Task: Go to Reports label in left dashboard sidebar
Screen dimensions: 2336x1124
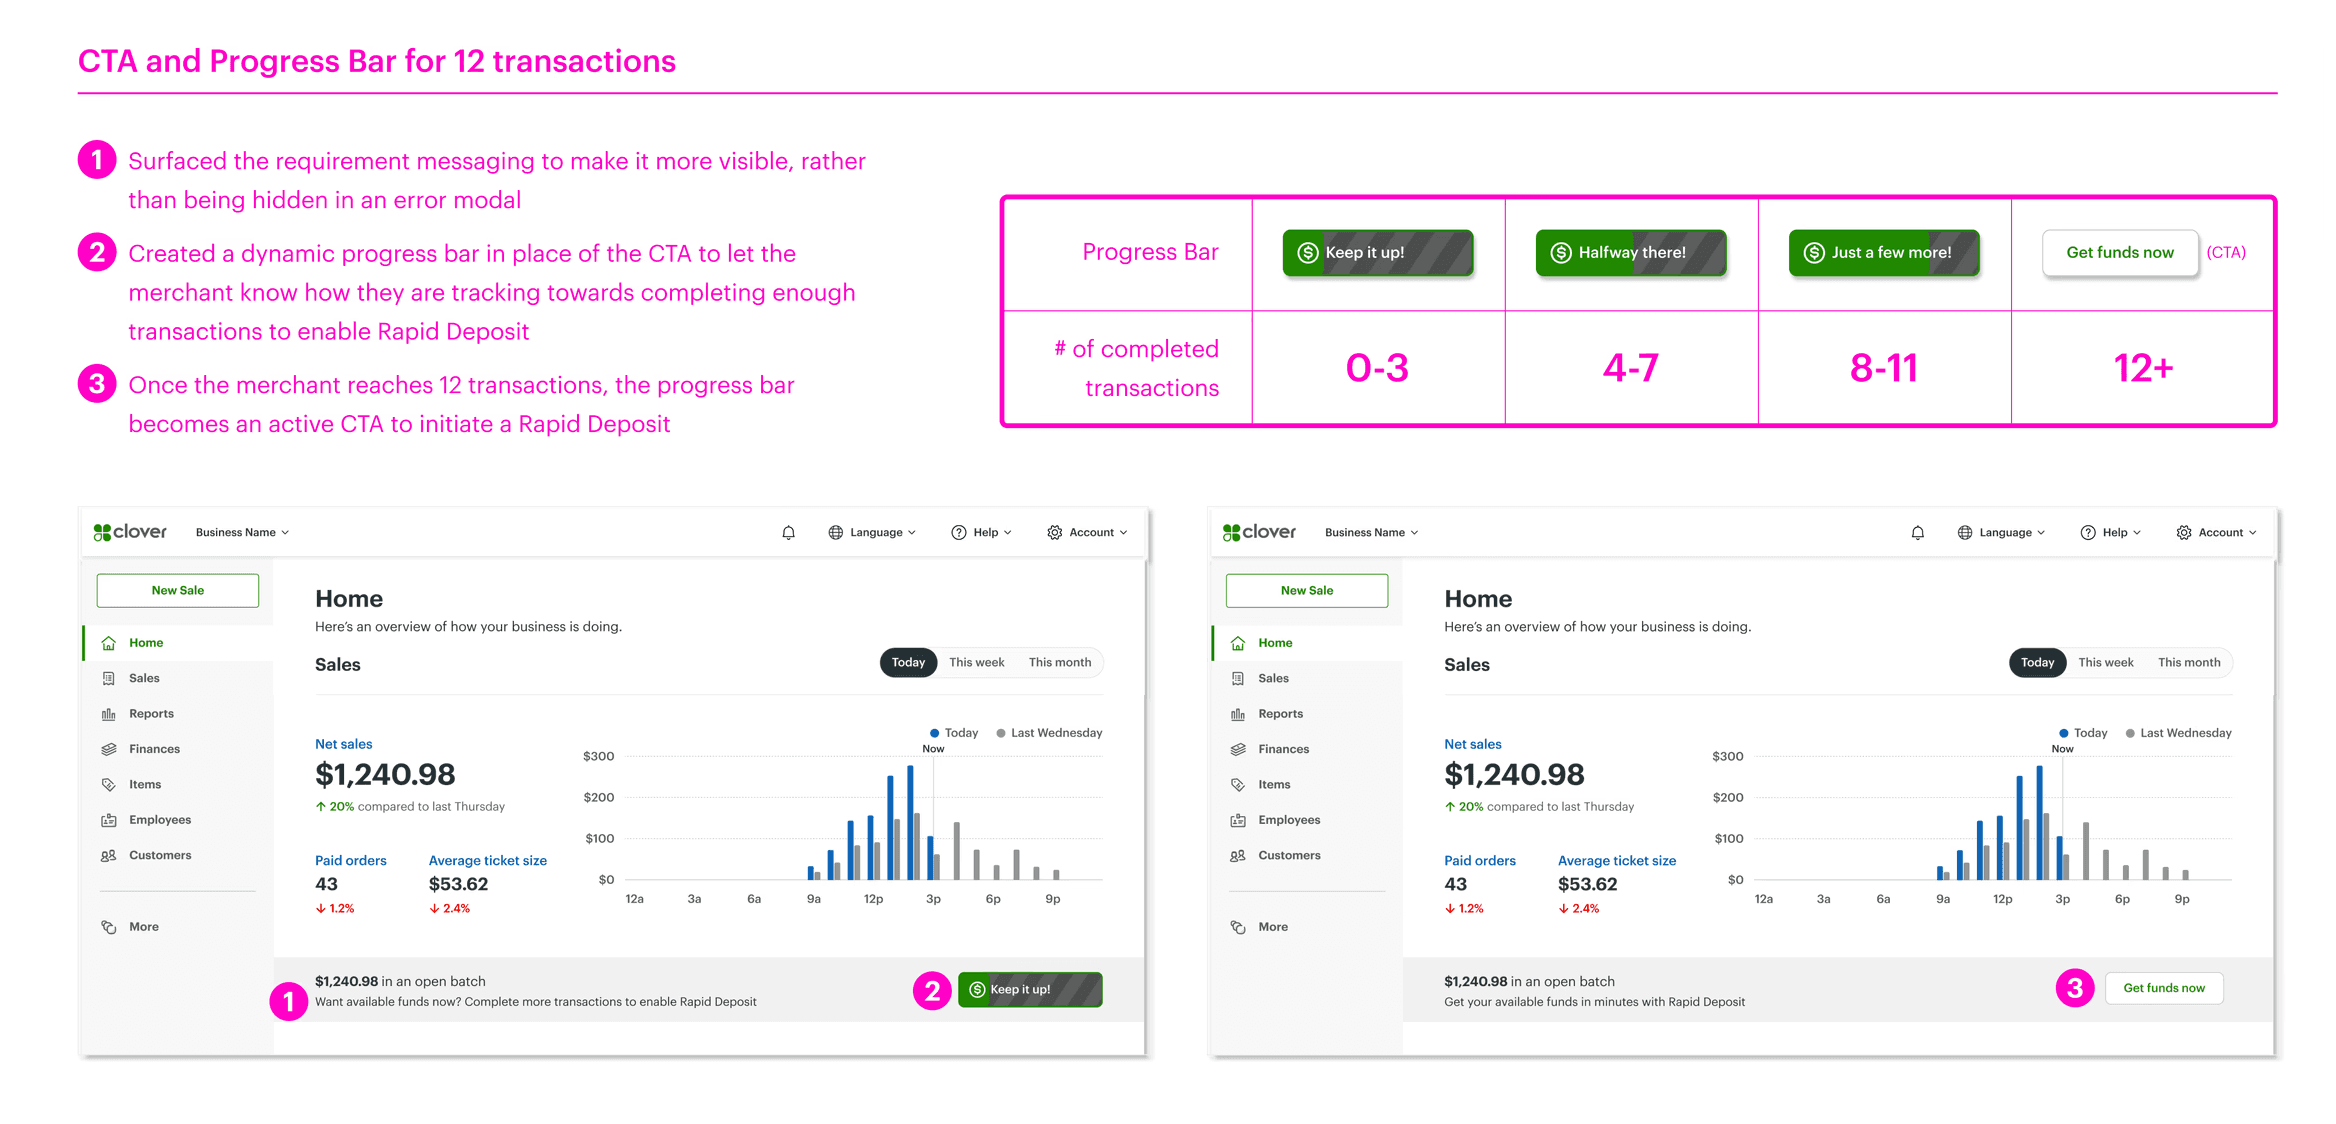Action: (x=151, y=714)
